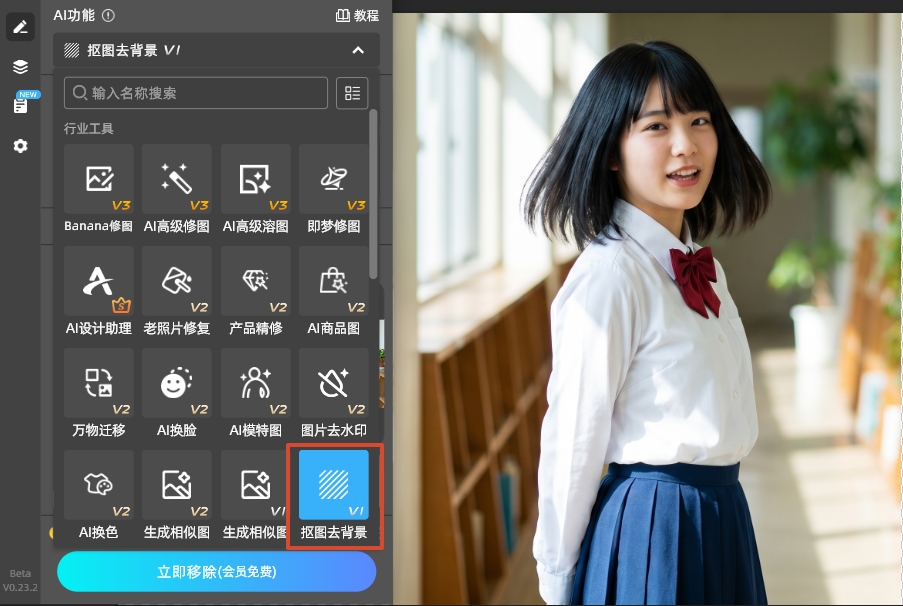The height and width of the screenshot is (606, 903).
Task: Toggle the list view layout button
Action: 352,93
